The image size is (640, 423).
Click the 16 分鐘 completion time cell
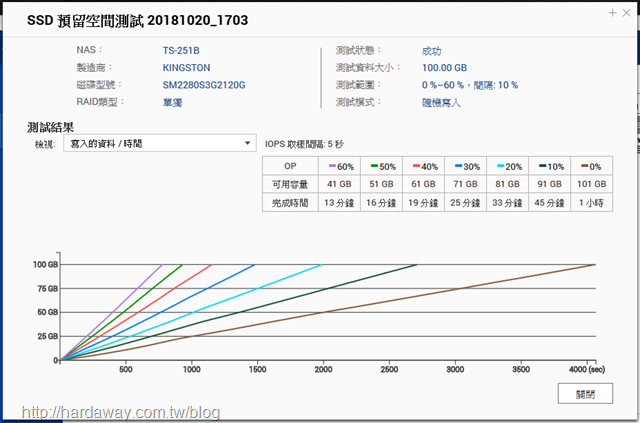tap(382, 203)
